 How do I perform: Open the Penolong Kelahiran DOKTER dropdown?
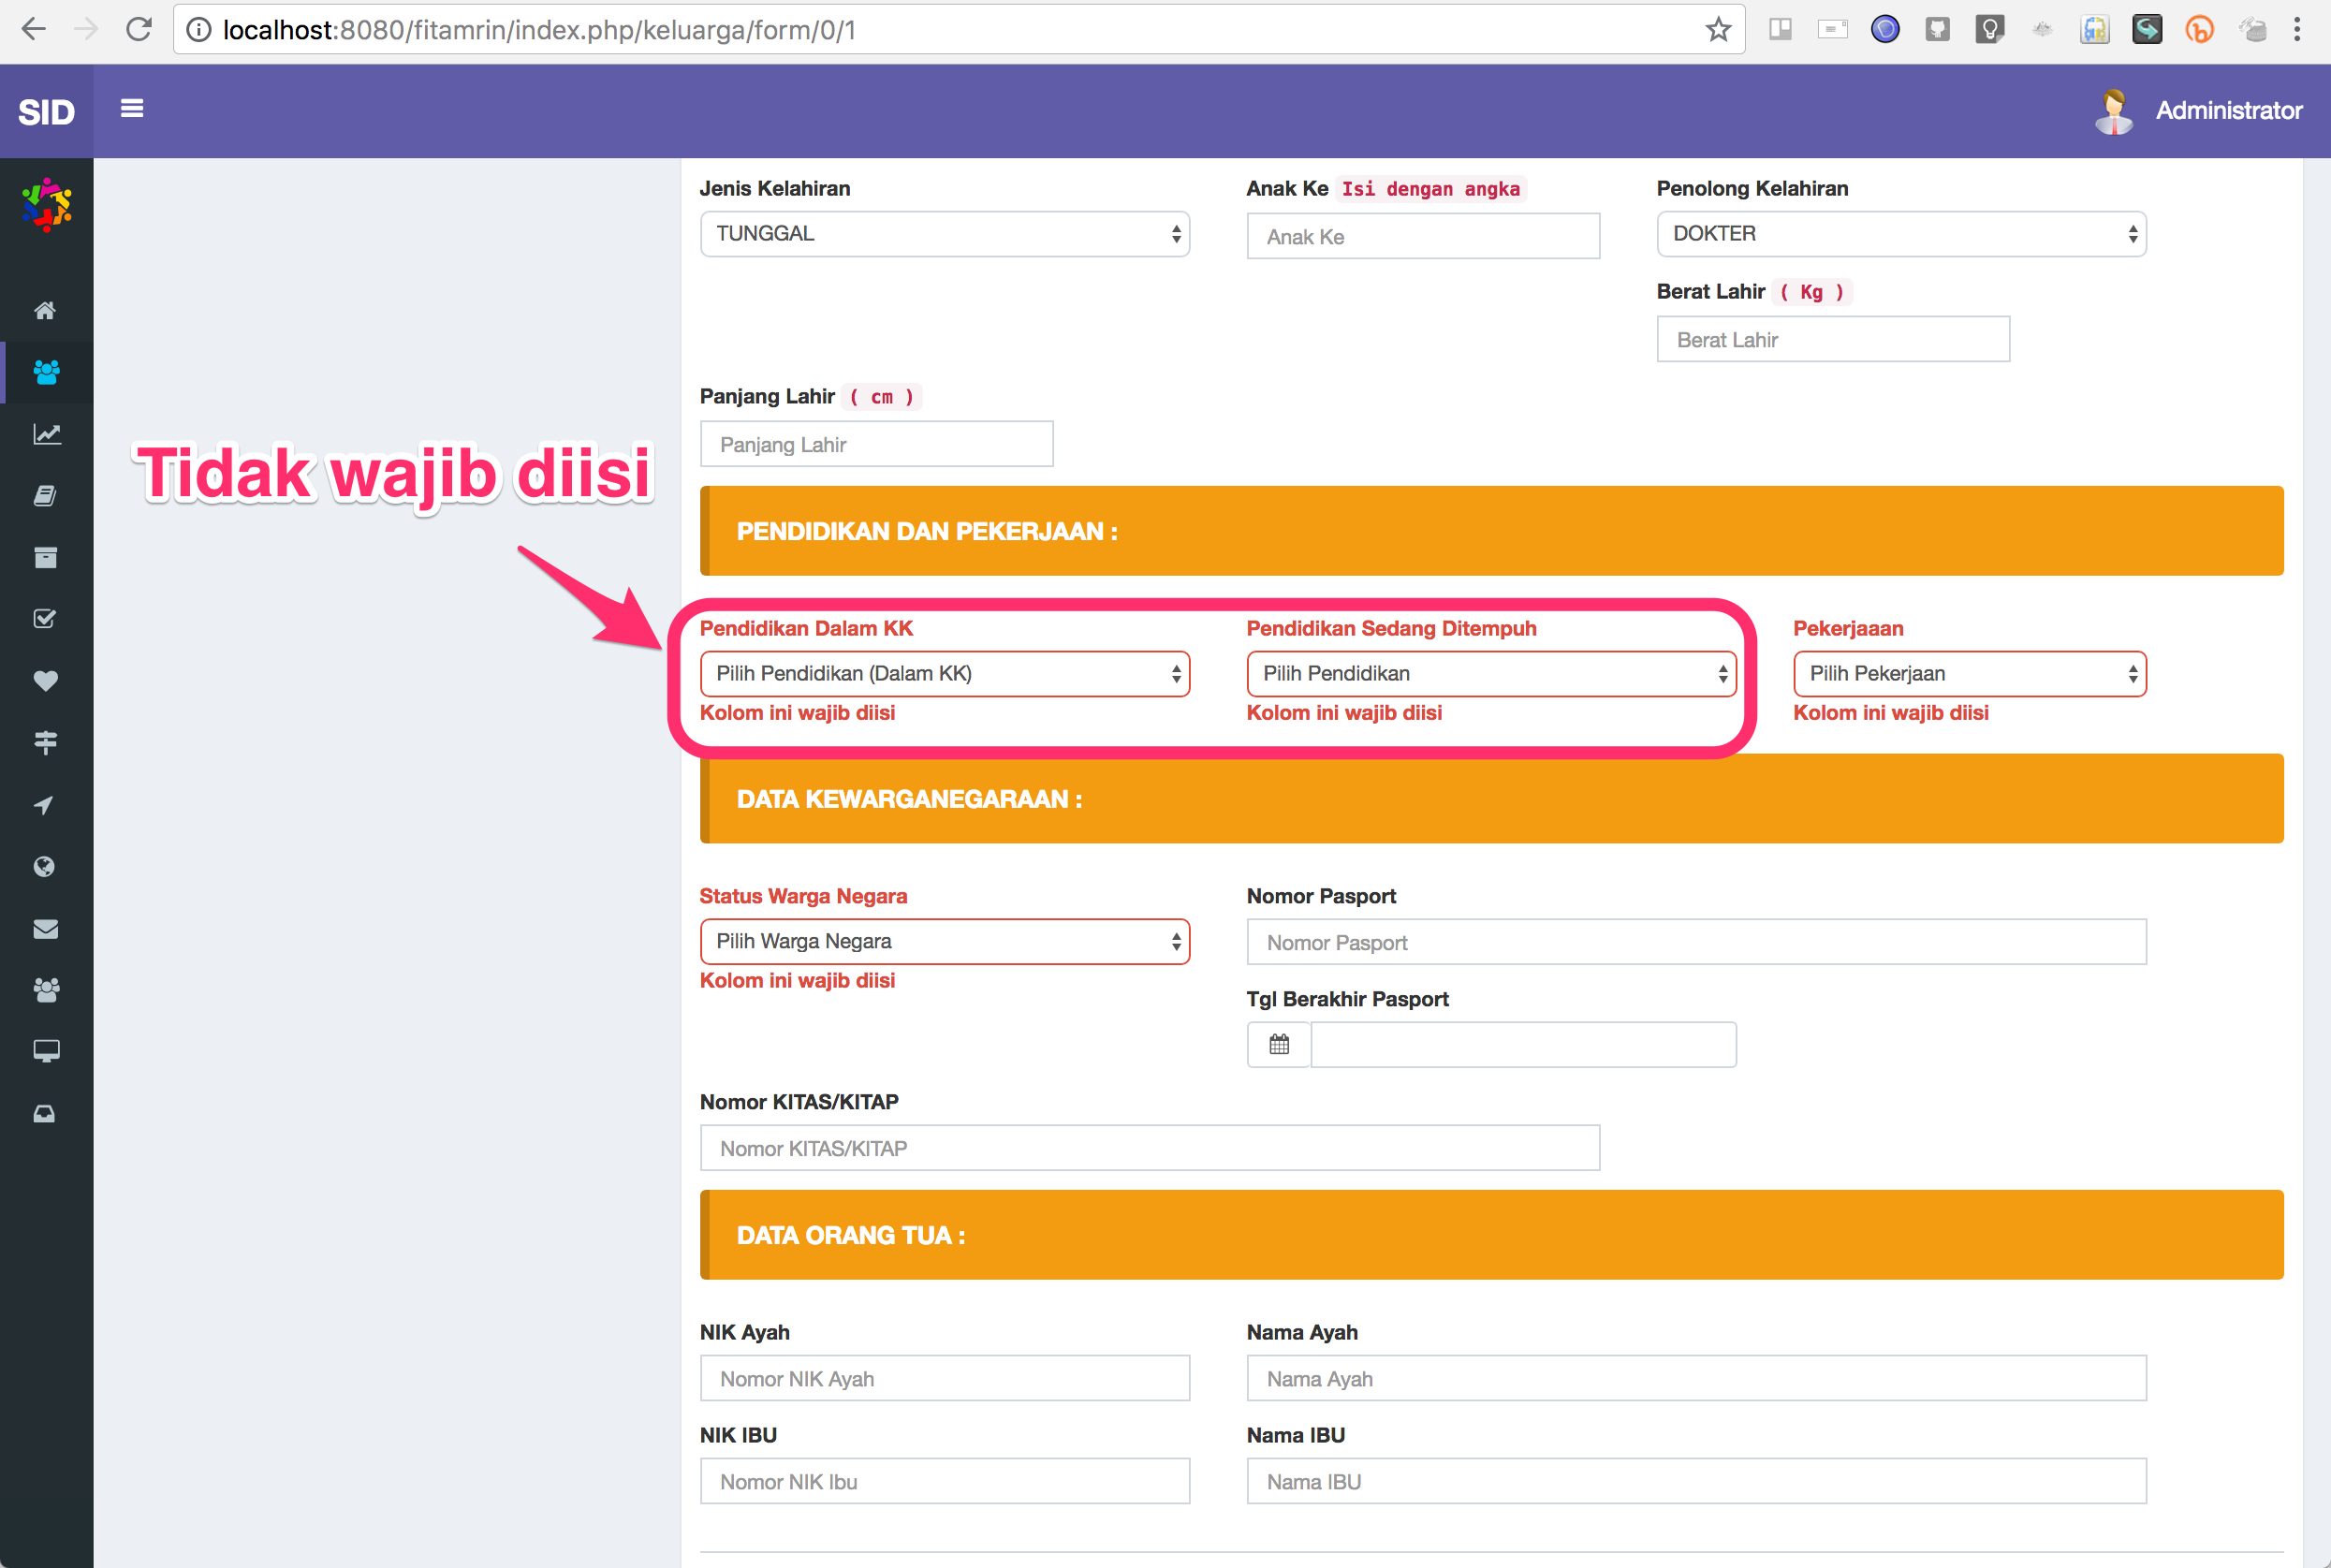tap(1900, 233)
